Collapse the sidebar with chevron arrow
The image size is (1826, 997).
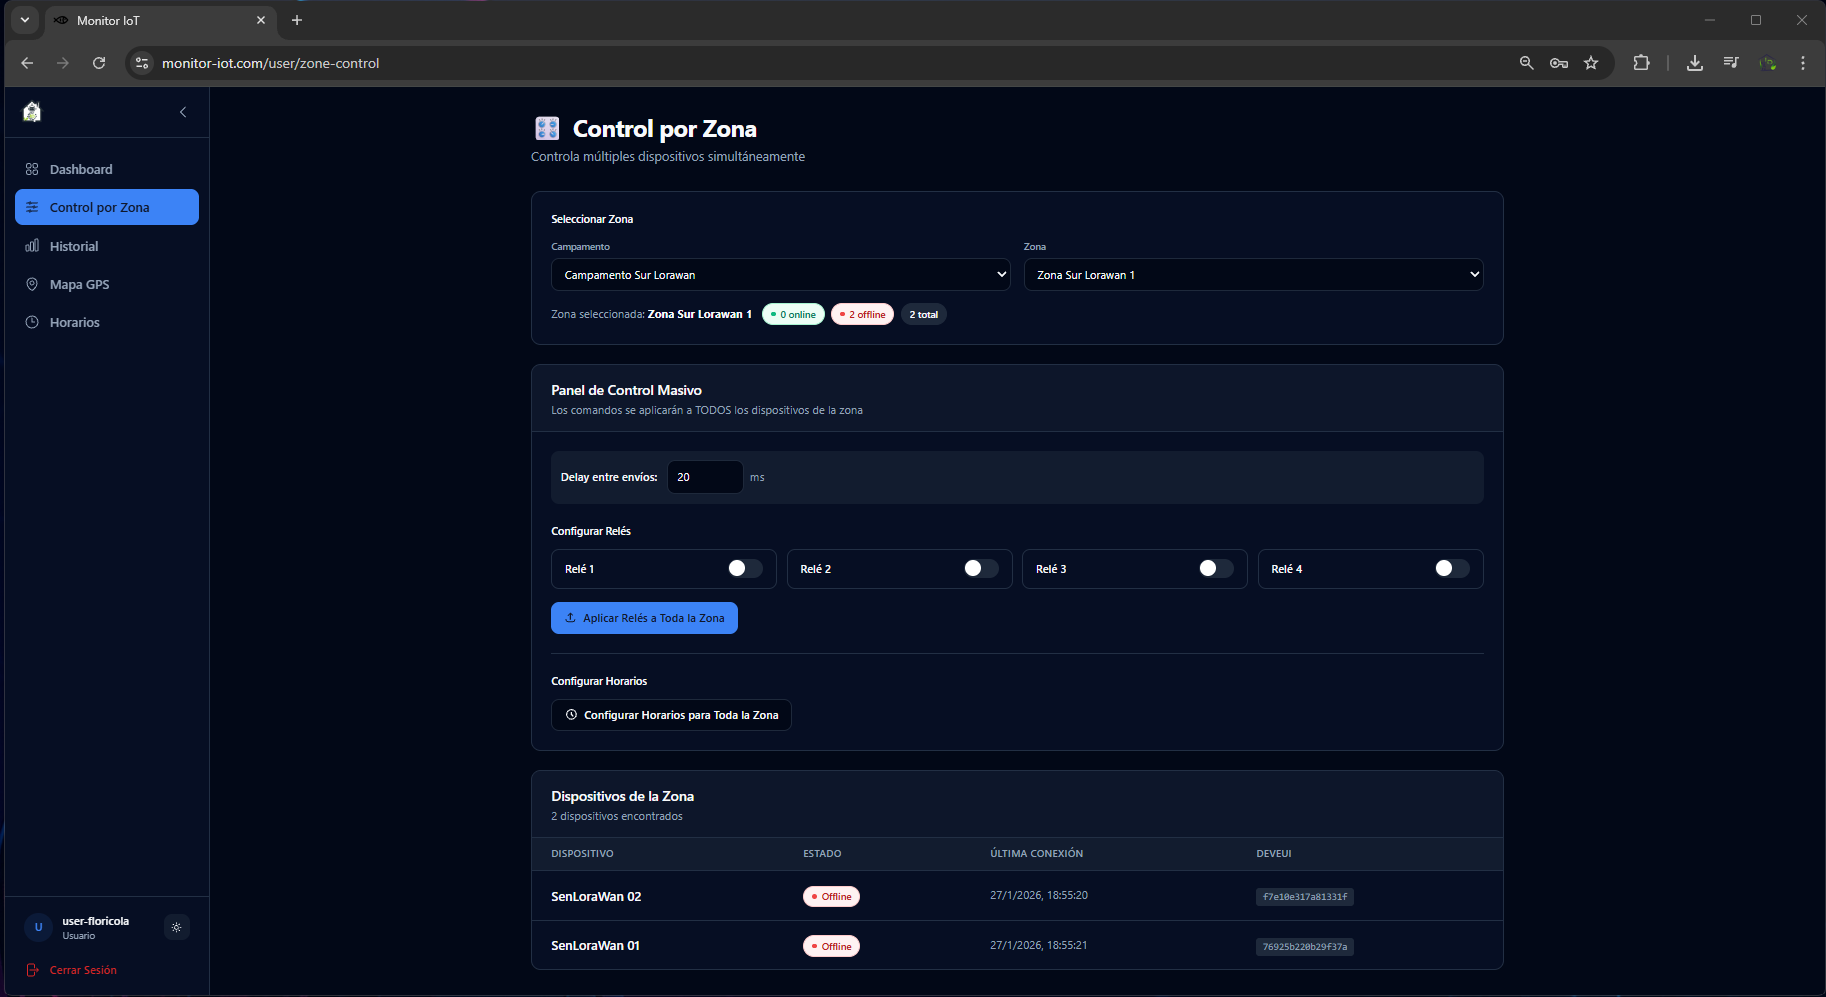183,112
